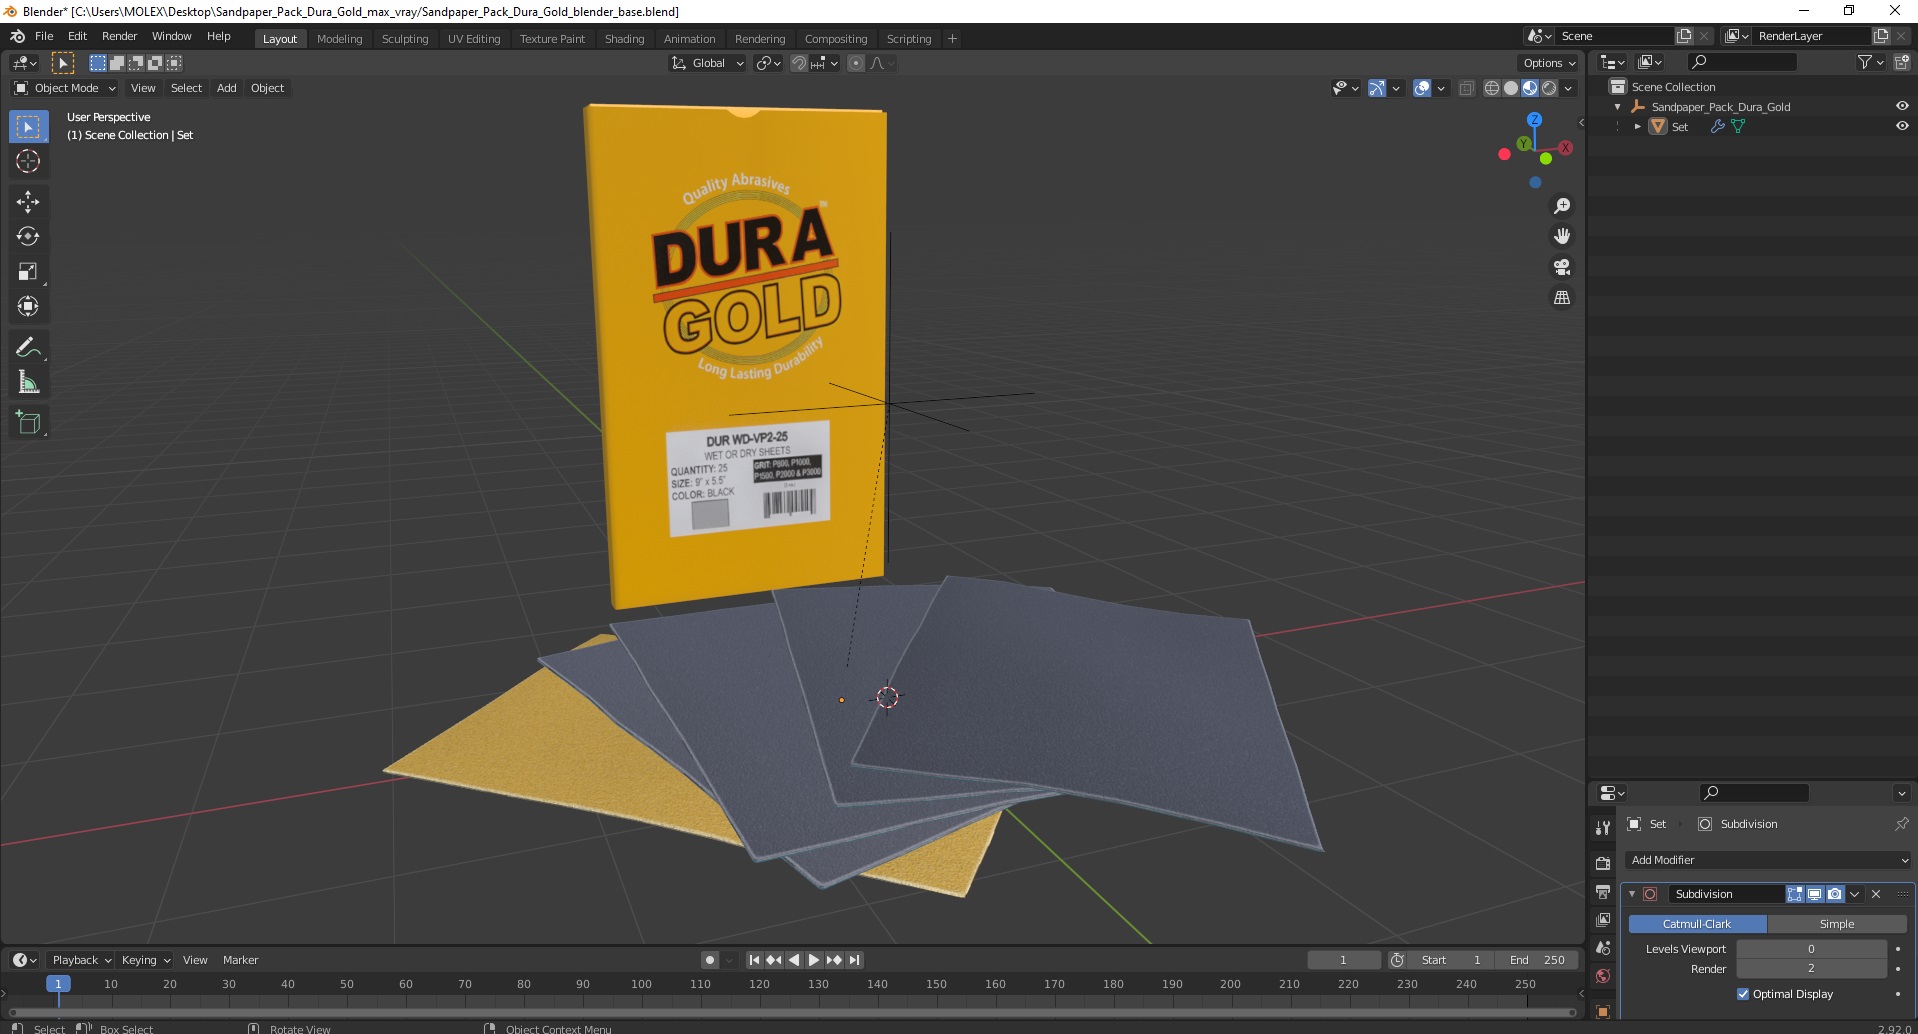Toggle timeline auto keying record button

709,960
